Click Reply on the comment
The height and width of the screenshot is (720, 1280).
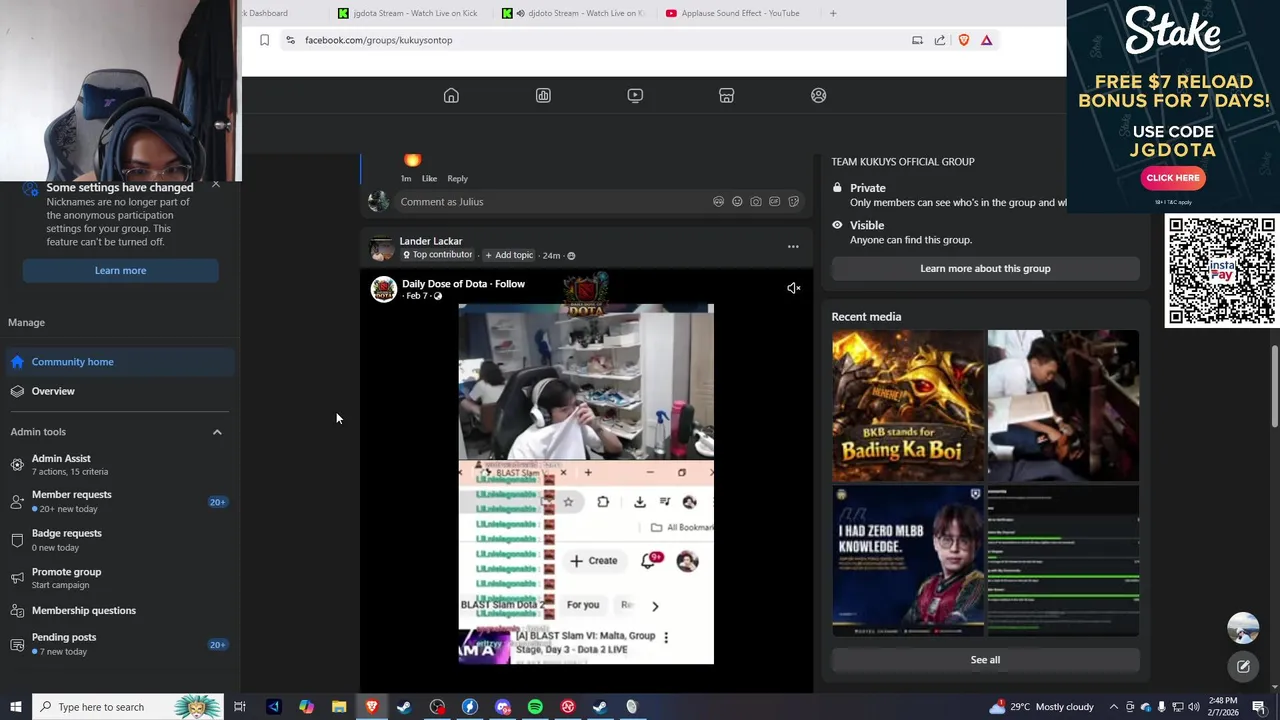457,178
